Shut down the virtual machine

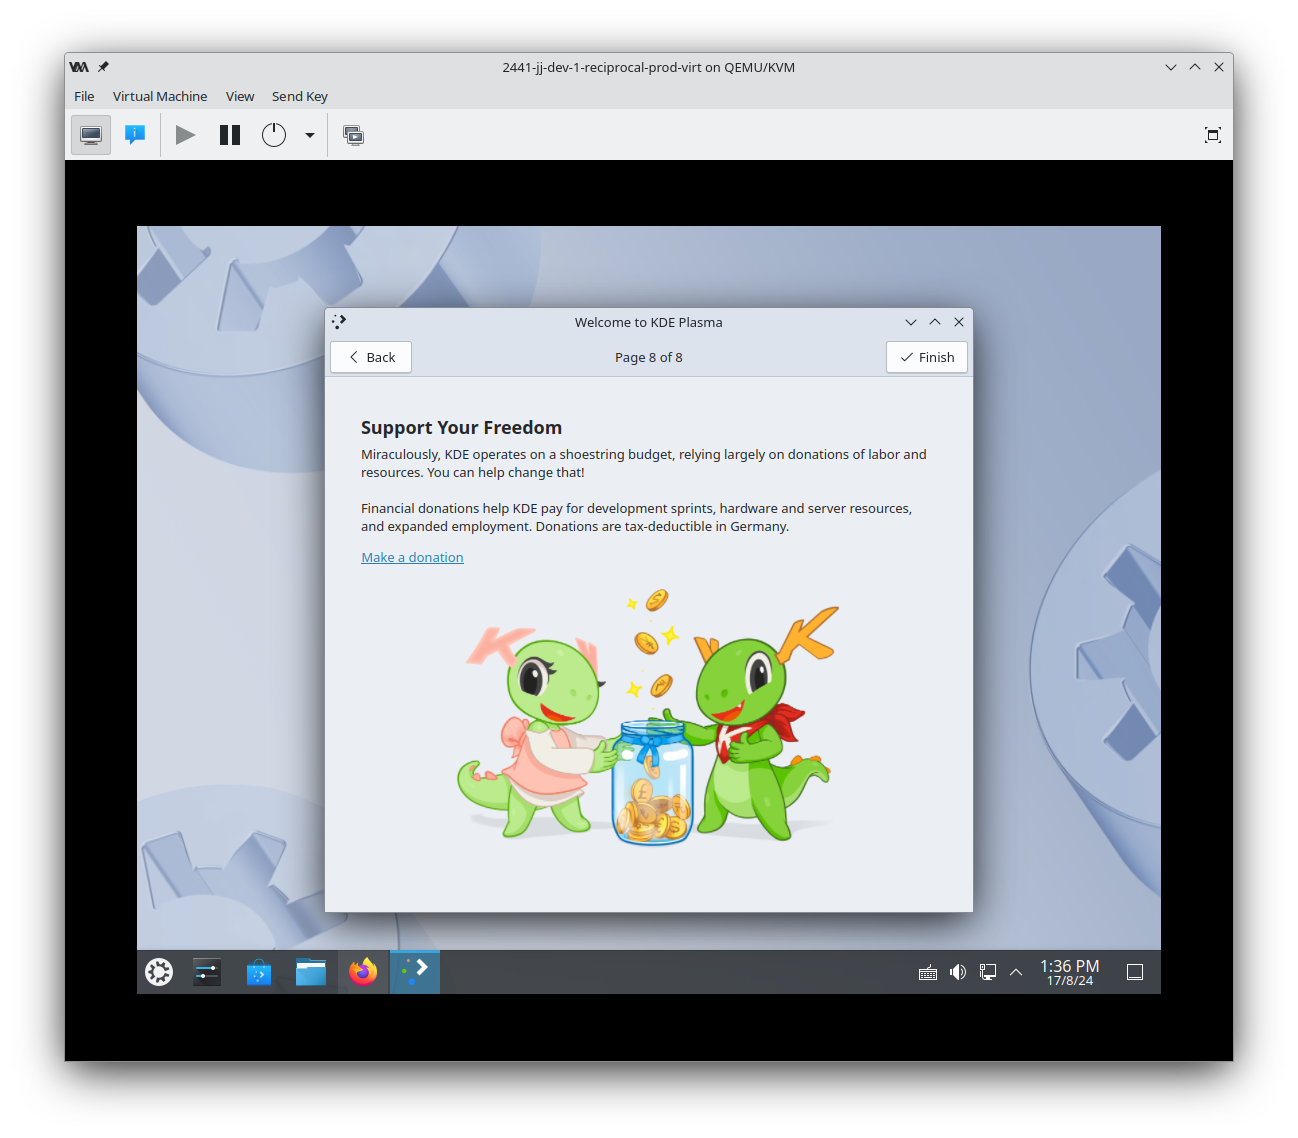coord(274,135)
